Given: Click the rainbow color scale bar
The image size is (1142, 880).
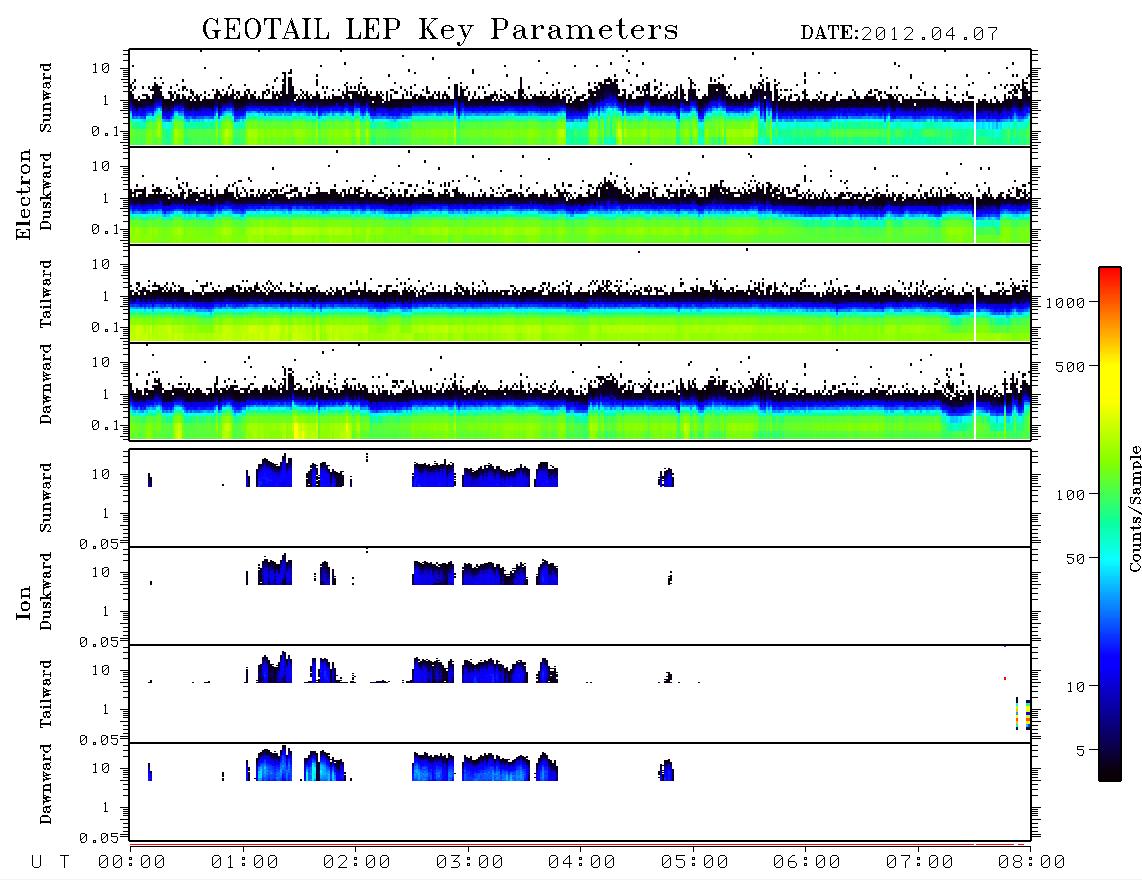Looking at the screenshot, I should point(1109,524).
